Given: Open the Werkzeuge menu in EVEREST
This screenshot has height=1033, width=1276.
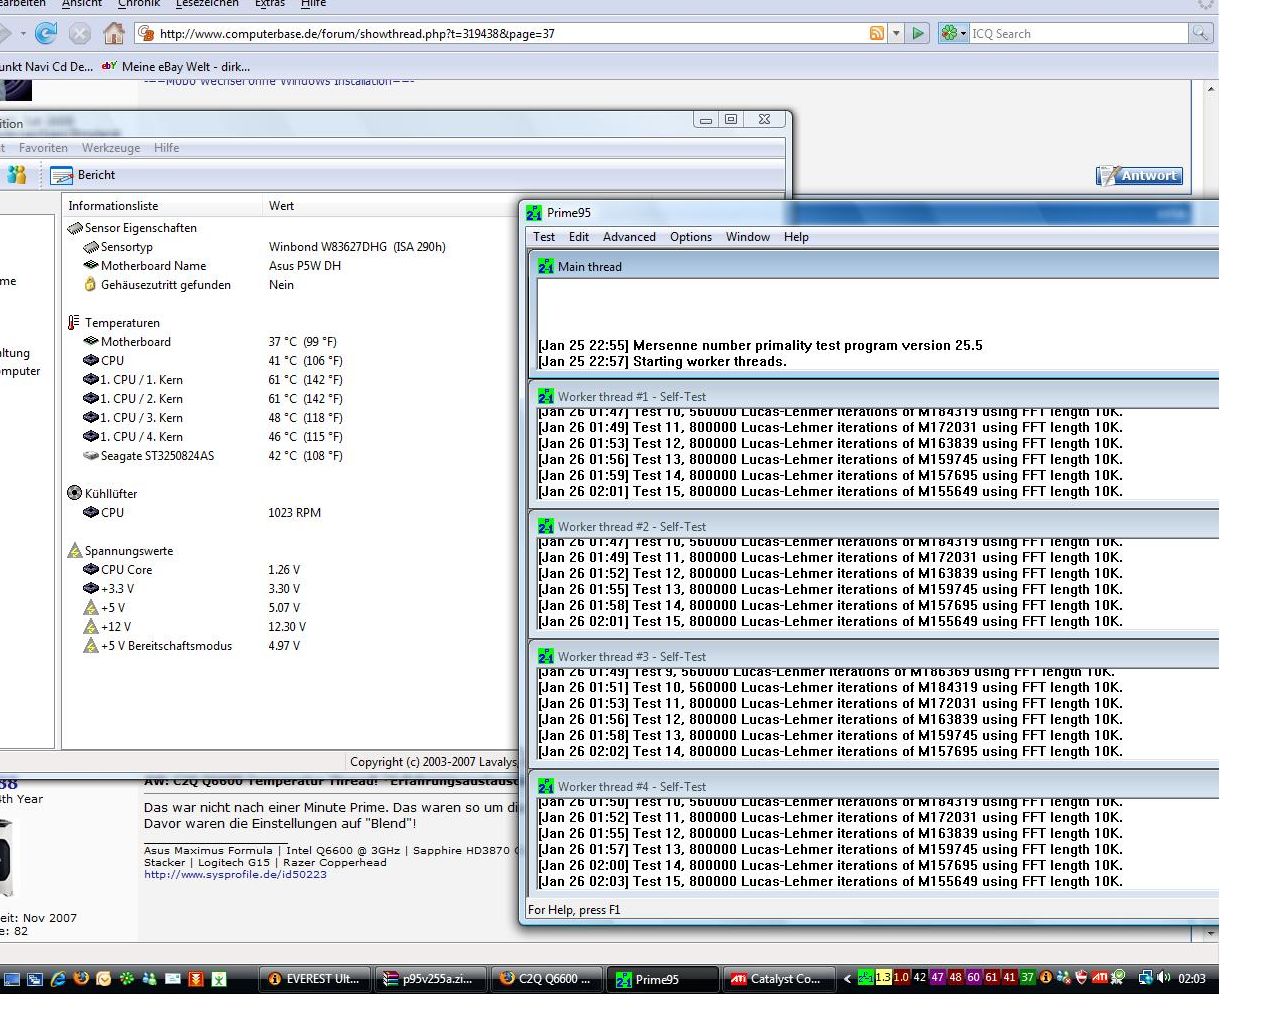Looking at the screenshot, I should [x=111, y=148].
